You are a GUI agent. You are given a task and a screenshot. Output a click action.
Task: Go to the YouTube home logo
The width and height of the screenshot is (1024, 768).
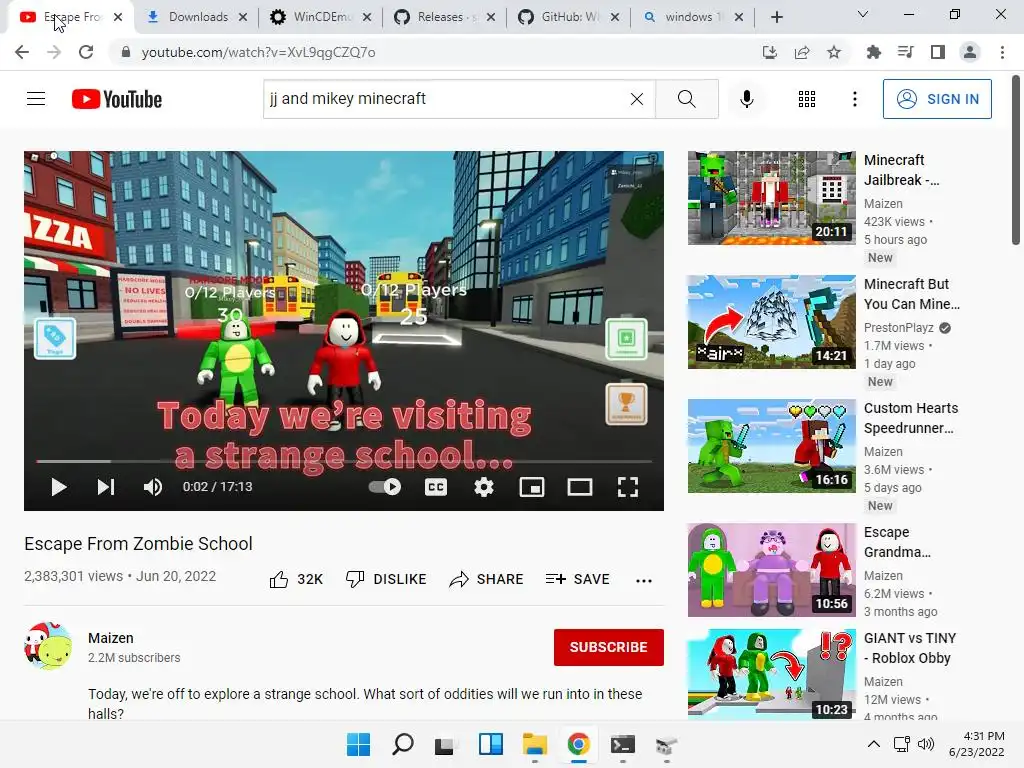pyautogui.click(x=117, y=99)
